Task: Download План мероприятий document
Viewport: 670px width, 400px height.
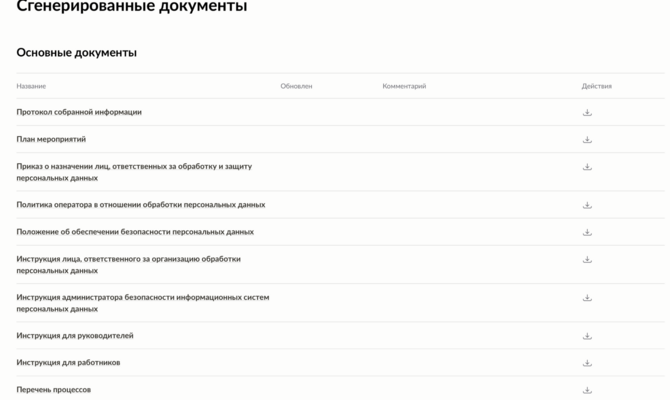Action: click(x=587, y=139)
